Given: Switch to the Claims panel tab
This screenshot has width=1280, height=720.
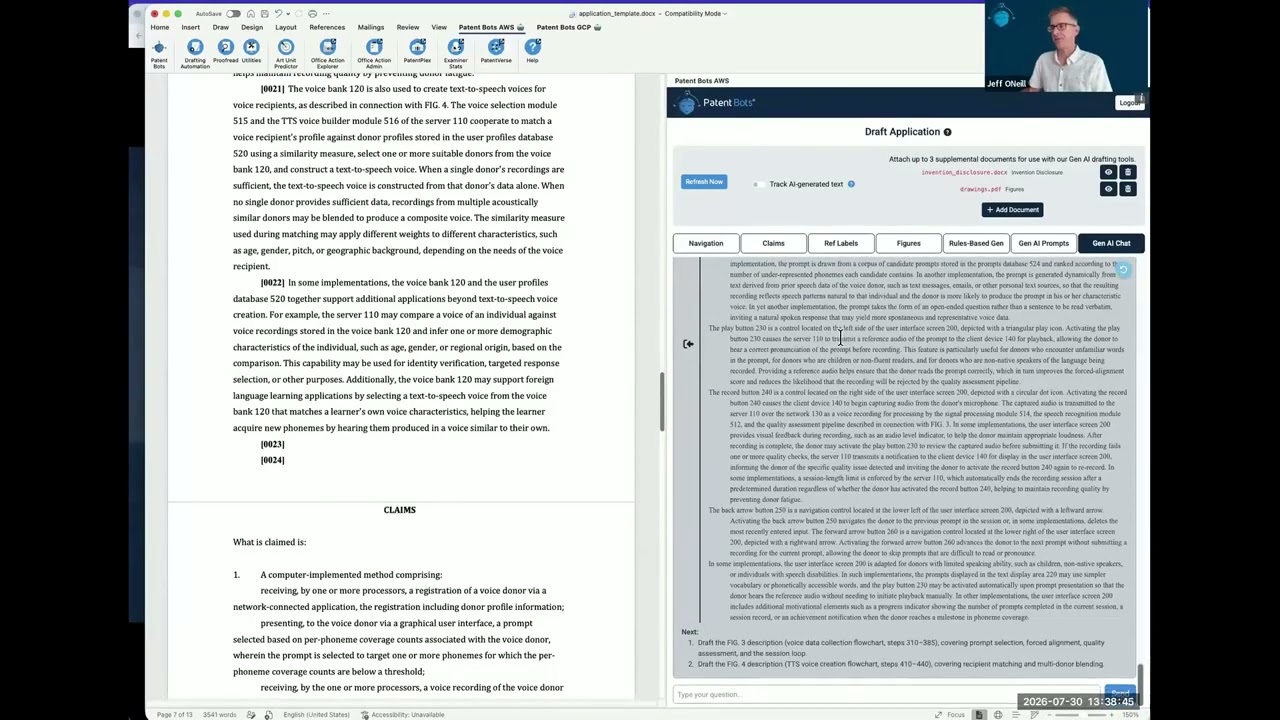Looking at the screenshot, I should pos(773,243).
